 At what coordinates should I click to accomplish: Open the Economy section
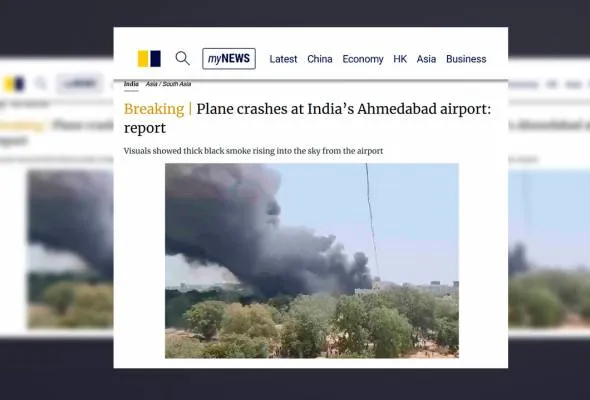(x=363, y=59)
